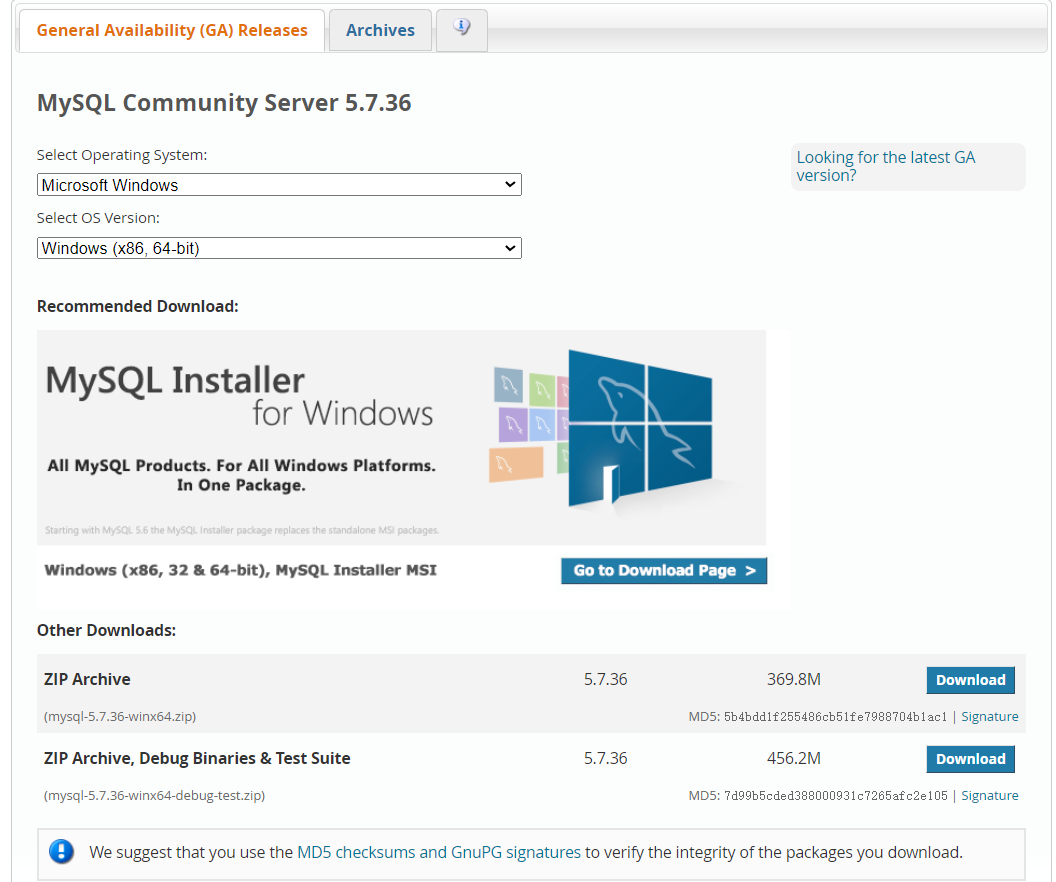
Task: Click the MySQL Installer for Windows banner
Action: [401, 437]
